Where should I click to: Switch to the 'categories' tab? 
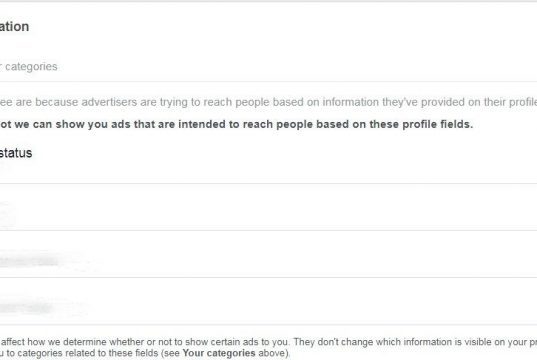[x=29, y=66]
